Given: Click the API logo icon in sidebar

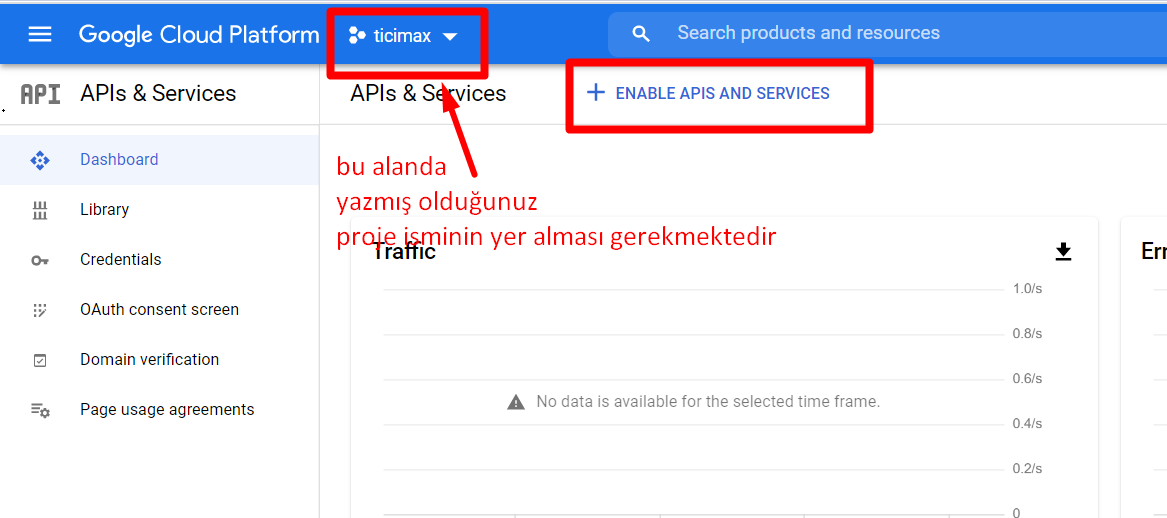Looking at the screenshot, I should [40, 94].
